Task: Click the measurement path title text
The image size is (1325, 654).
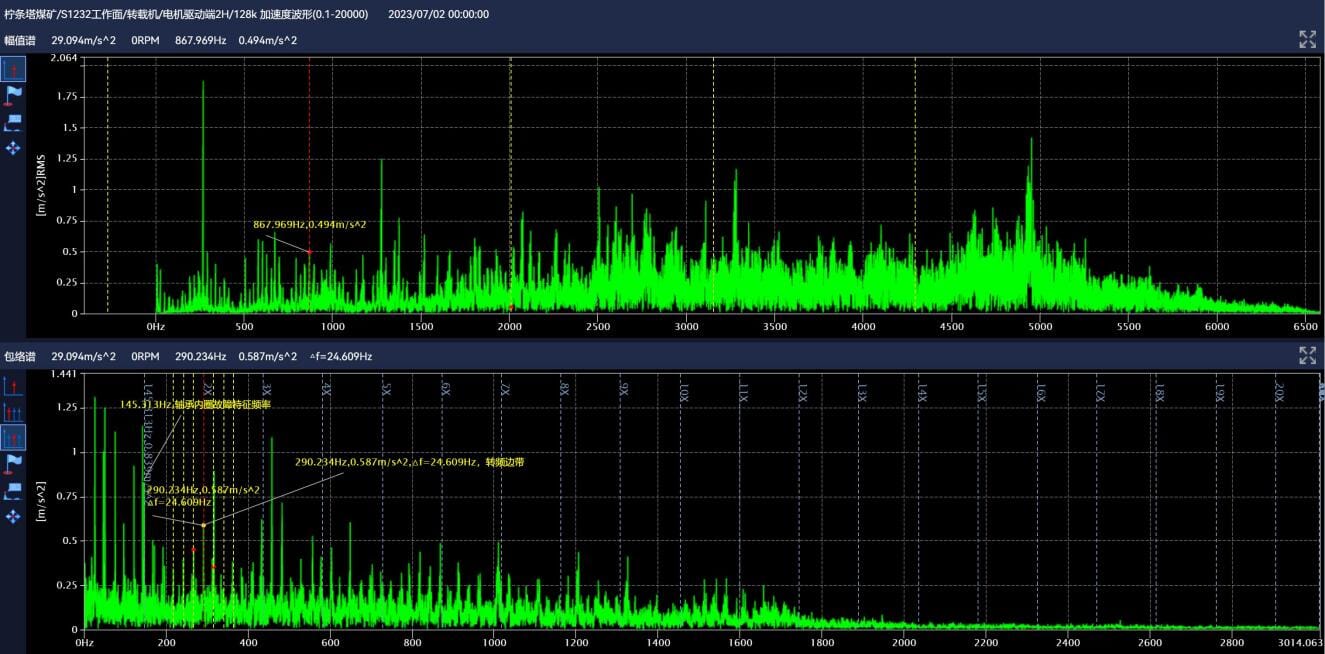Action: [x=186, y=14]
